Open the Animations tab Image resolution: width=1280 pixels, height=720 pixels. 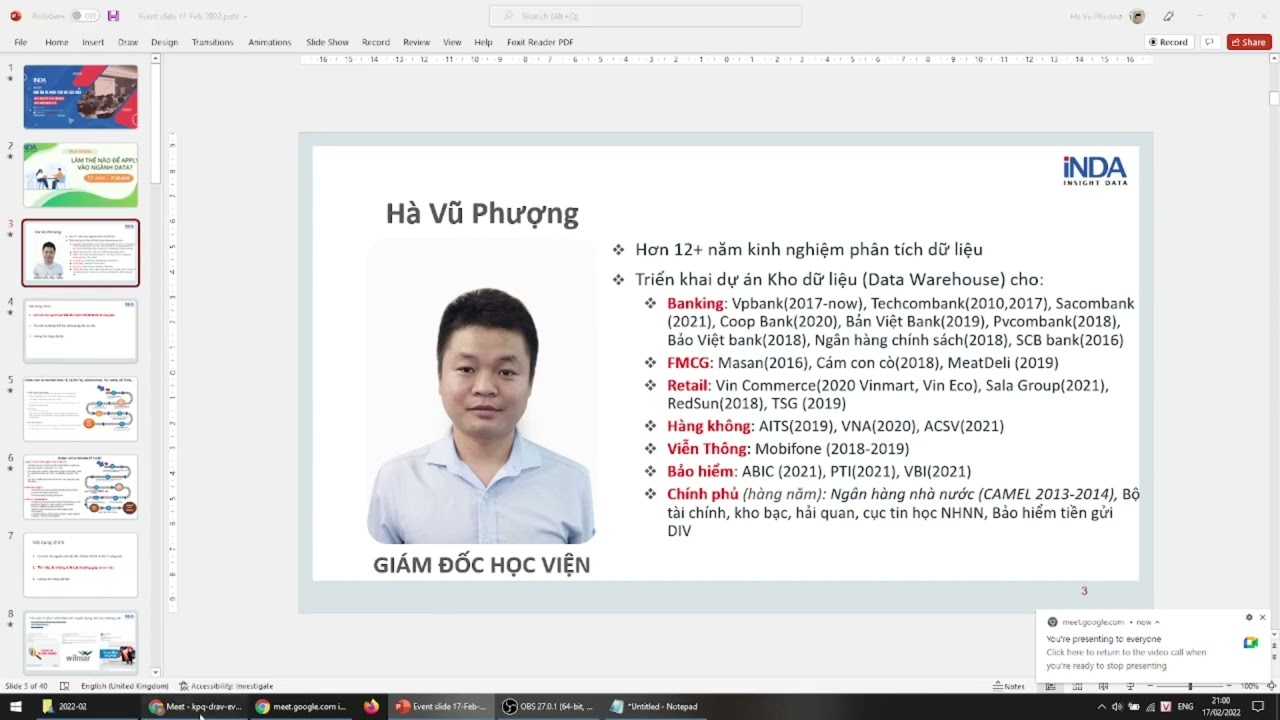click(x=270, y=42)
